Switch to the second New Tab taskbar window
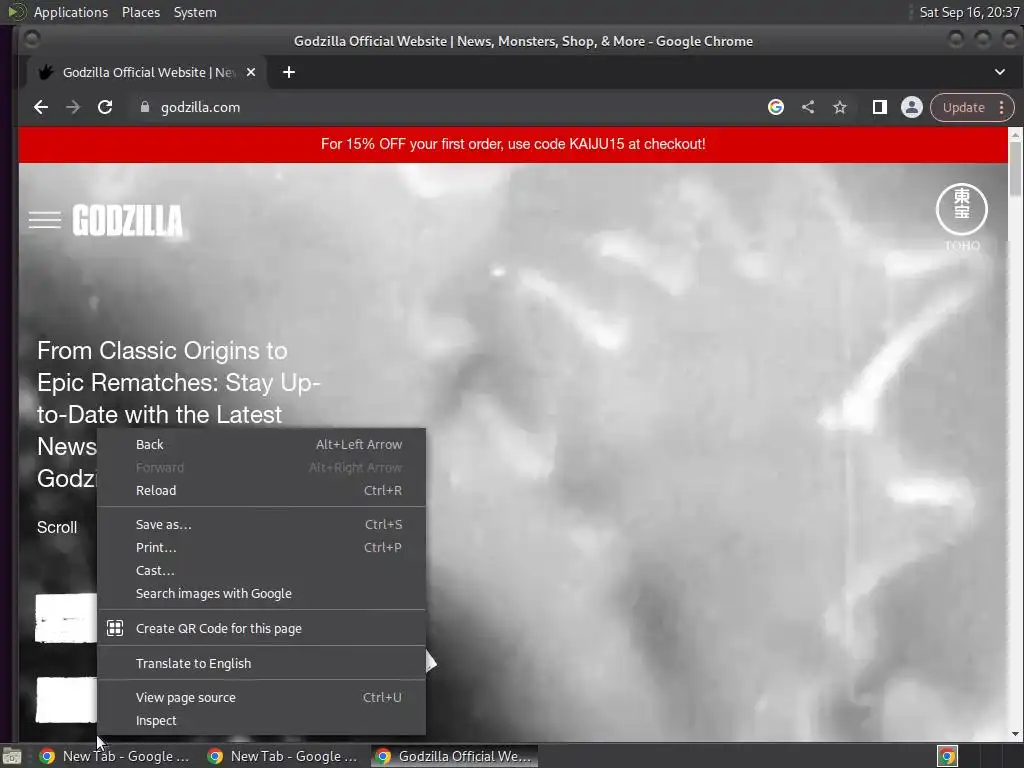This screenshot has width=1024, height=768. point(283,756)
